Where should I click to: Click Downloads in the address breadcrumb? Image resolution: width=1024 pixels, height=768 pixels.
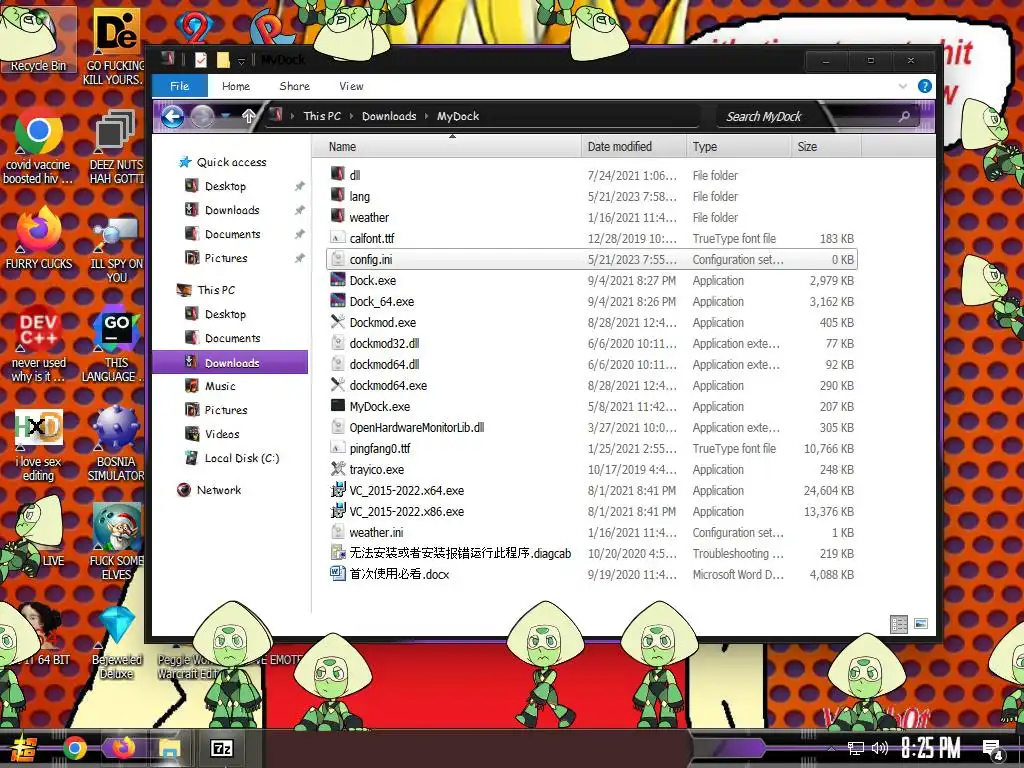coord(389,116)
